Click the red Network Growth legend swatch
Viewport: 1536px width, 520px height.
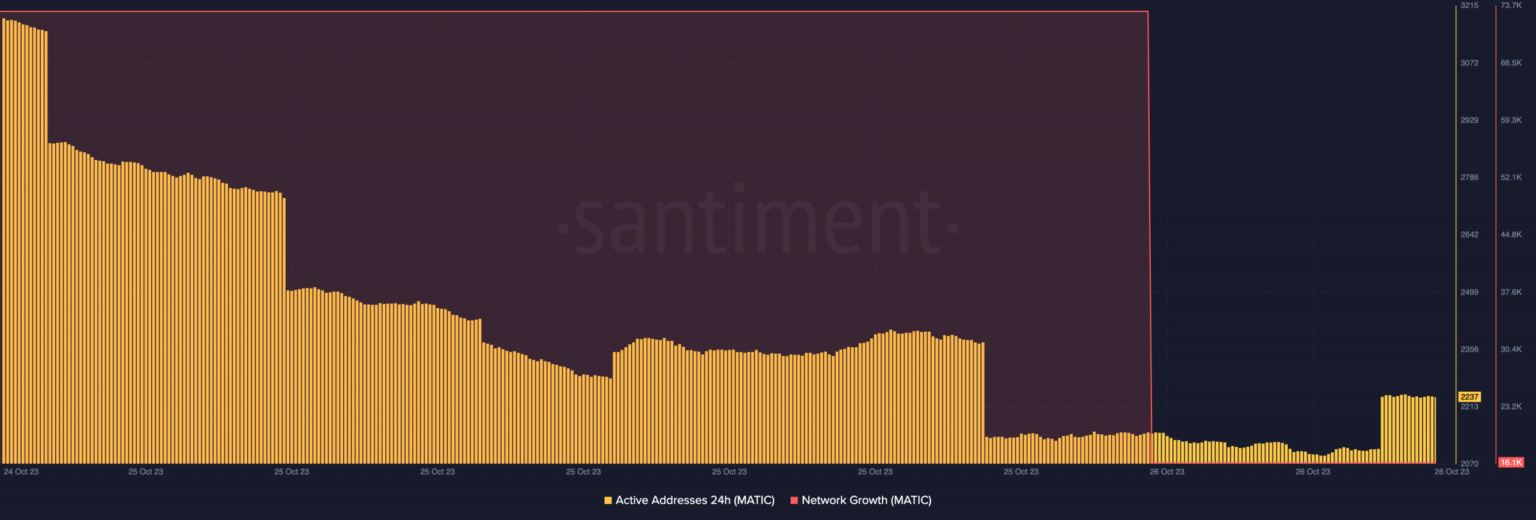[x=794, y=500]
